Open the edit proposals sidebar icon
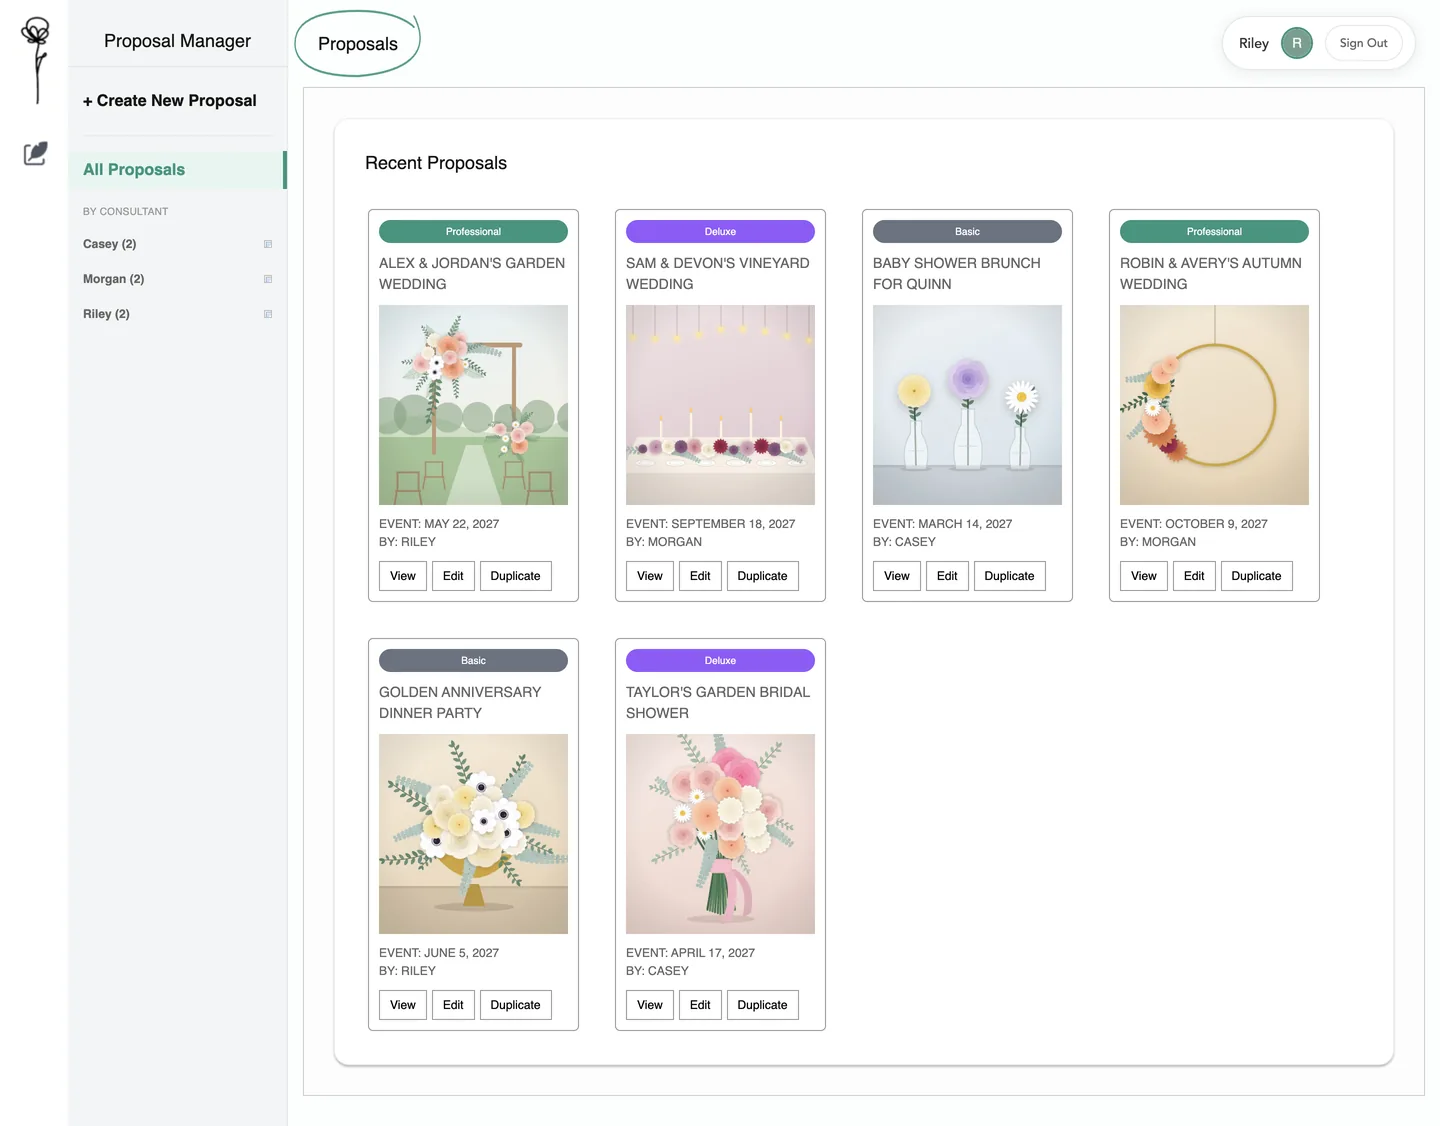This screenshot has height=1126, width=1440. [36, 153]
